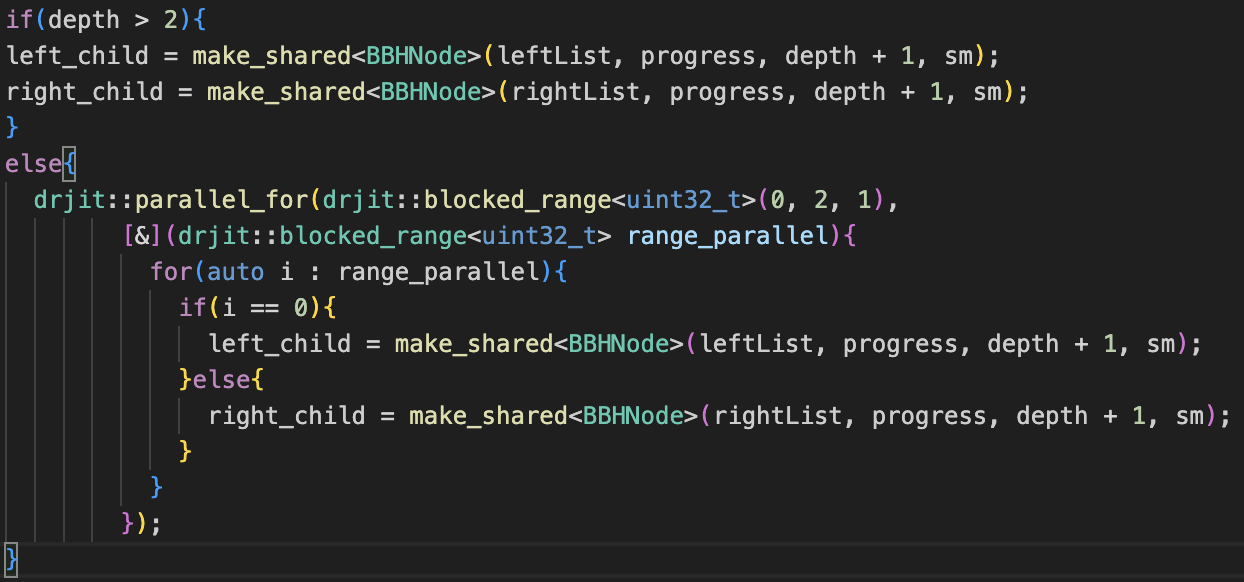Click the parallel_for function name
Screen dimensions: 1244x582
point(222,199)
